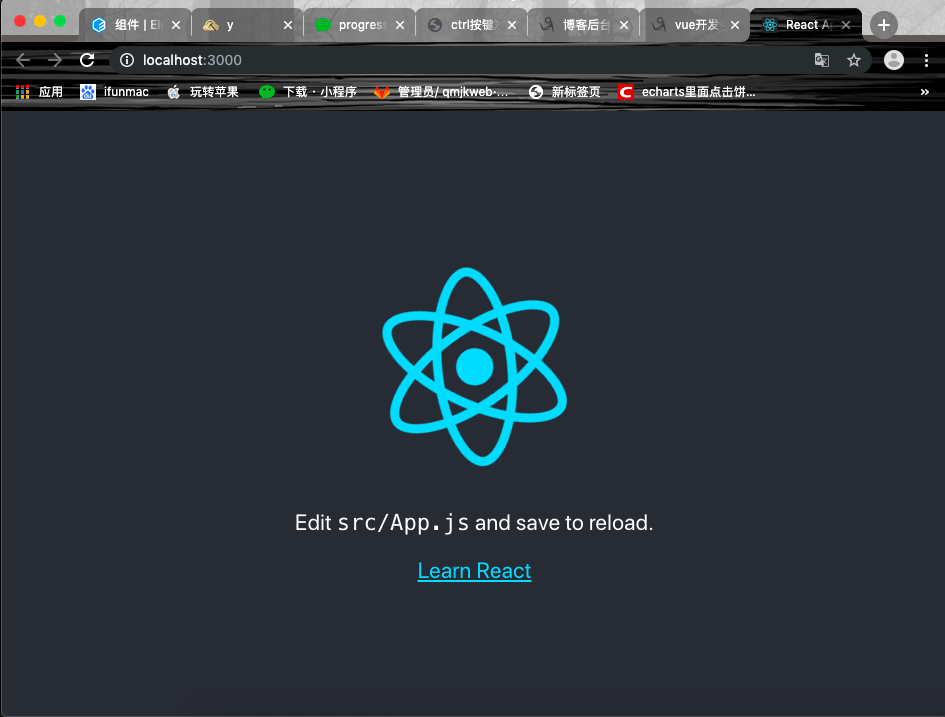Open the Google Translate icon in address bar
This screenshot has height=717, width=945.
821,60
